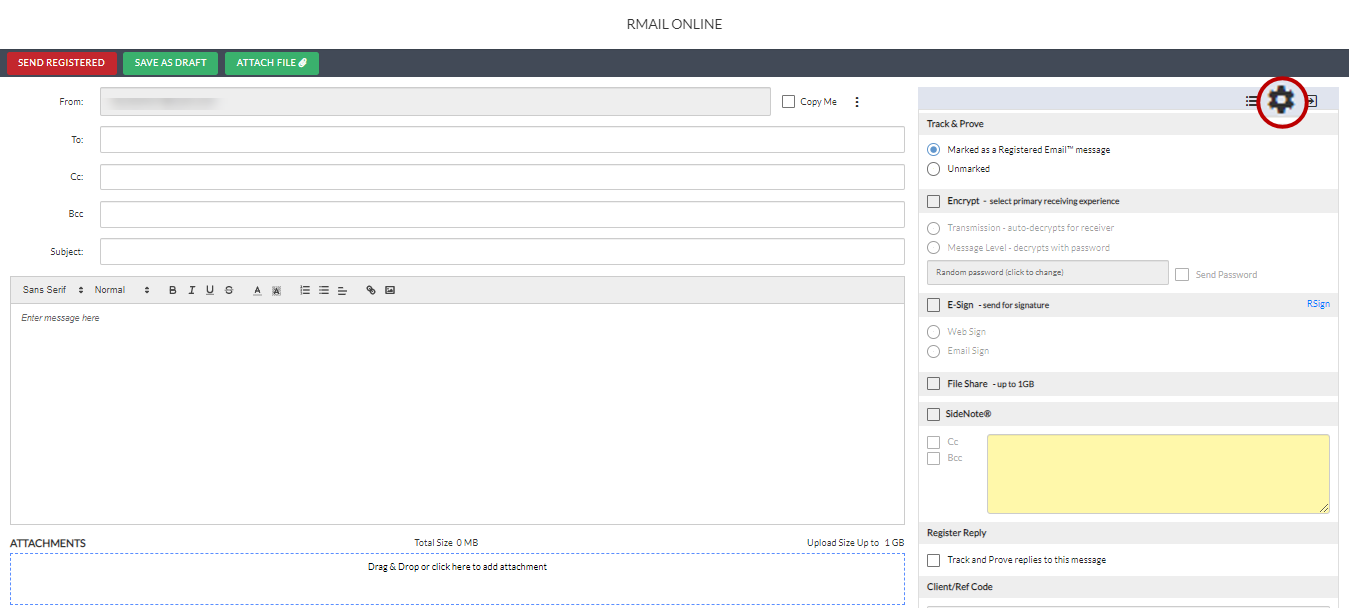Click the Random password field
This screenshot has width=1349, height=608.
[x=1047, y=273]
